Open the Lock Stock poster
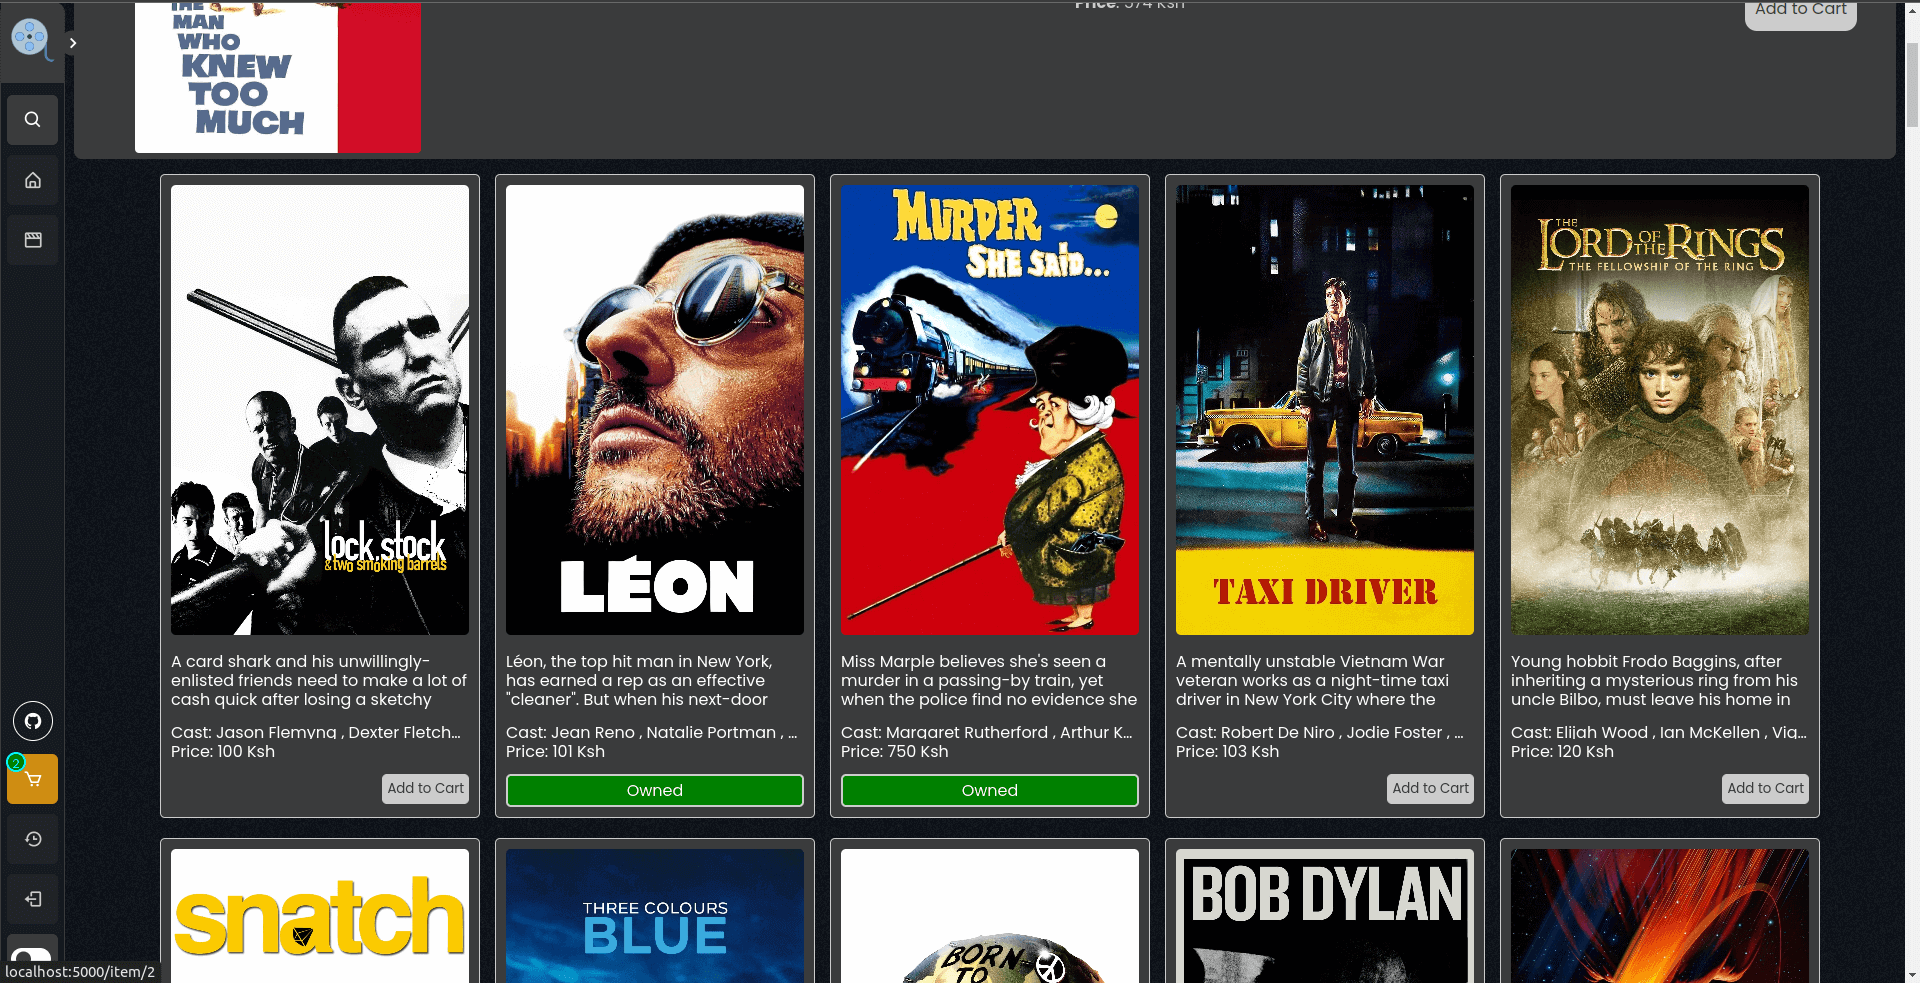This screenshot has width=1920, height=983. pos(320,410)
